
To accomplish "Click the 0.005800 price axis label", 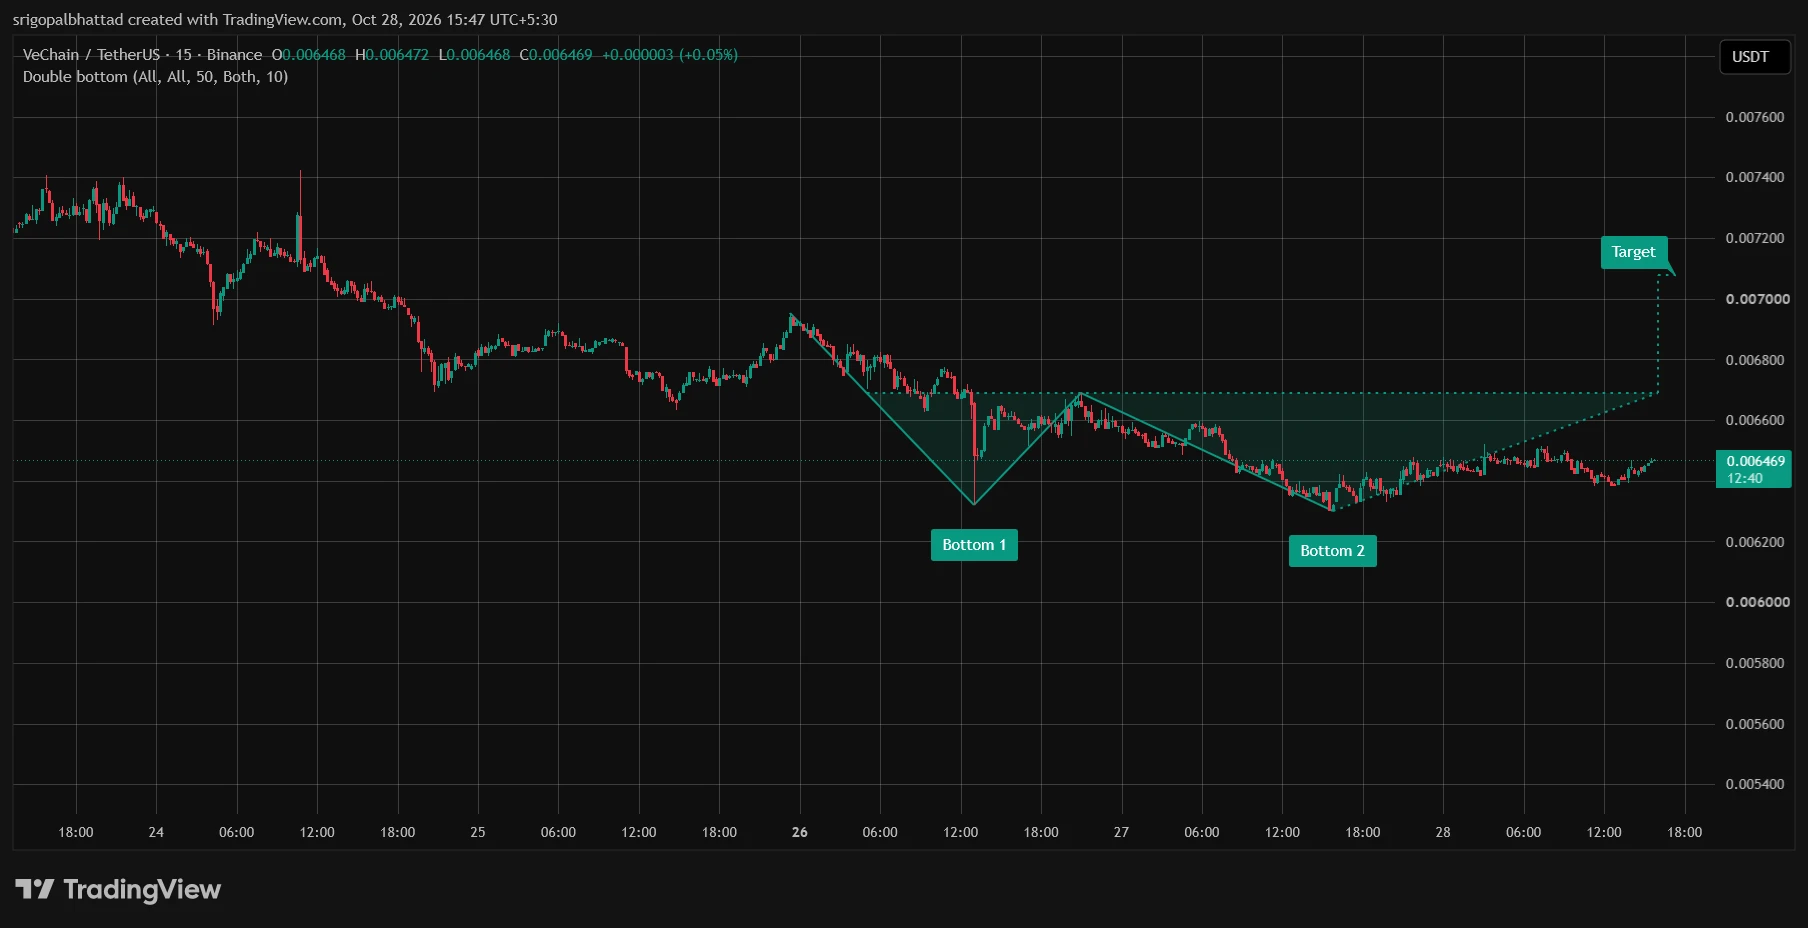I will 1755,663.
